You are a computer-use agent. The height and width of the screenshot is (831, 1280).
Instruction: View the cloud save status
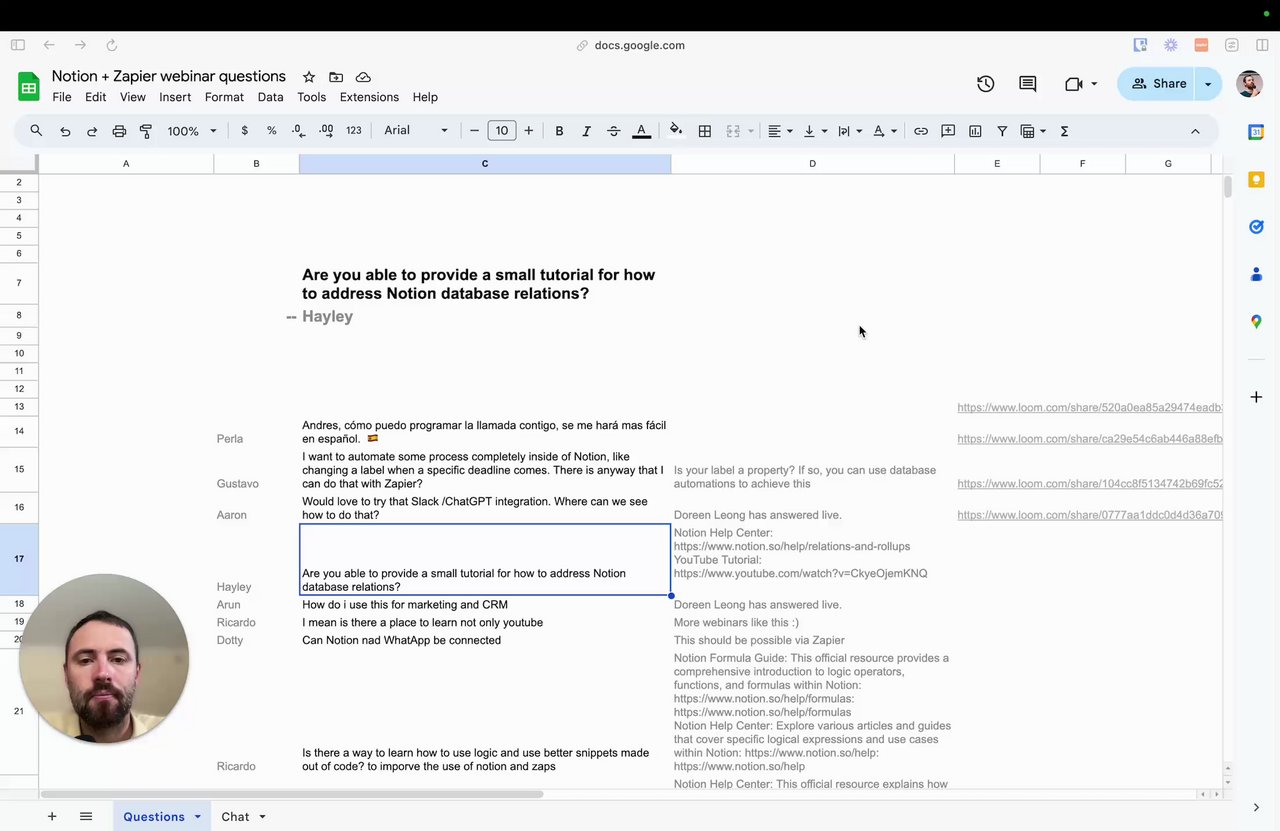[x=363, y=77]
